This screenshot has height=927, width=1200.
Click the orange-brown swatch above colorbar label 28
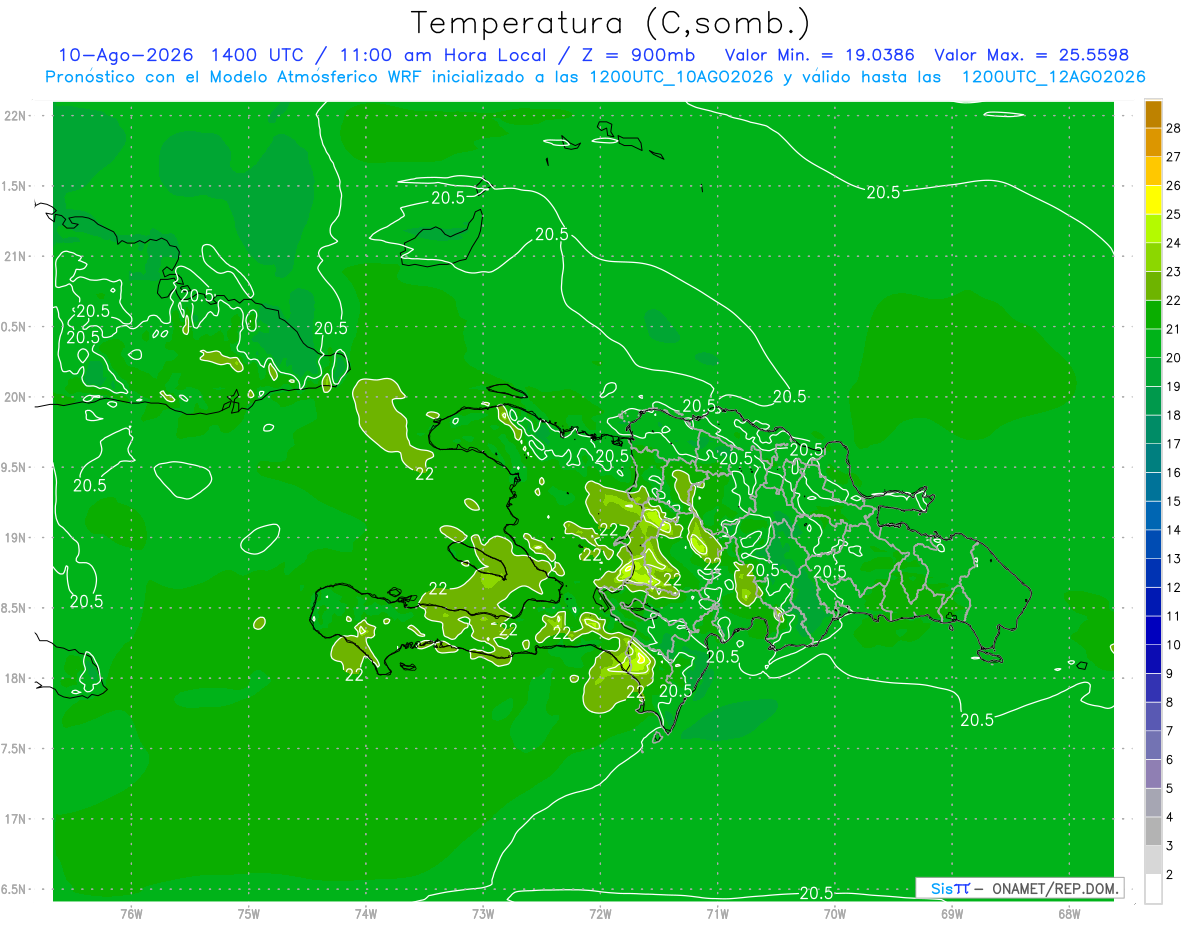coord(1153,114)
